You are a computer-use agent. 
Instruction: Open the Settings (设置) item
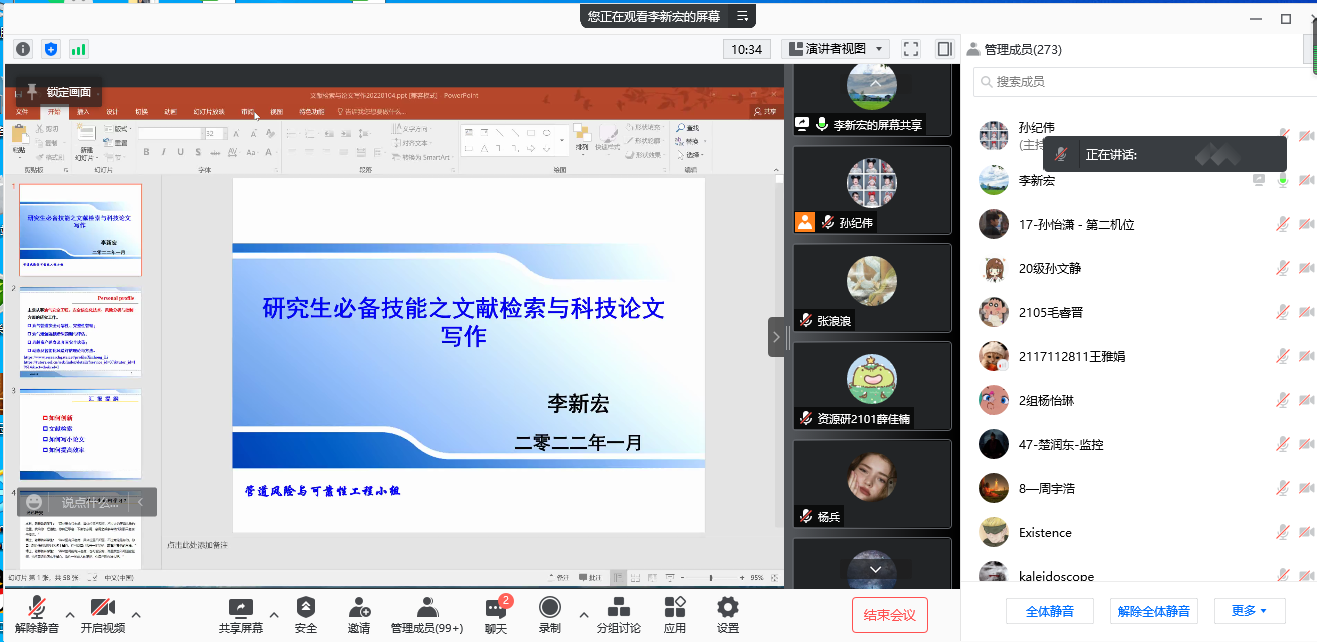click(x=728, y=615)
